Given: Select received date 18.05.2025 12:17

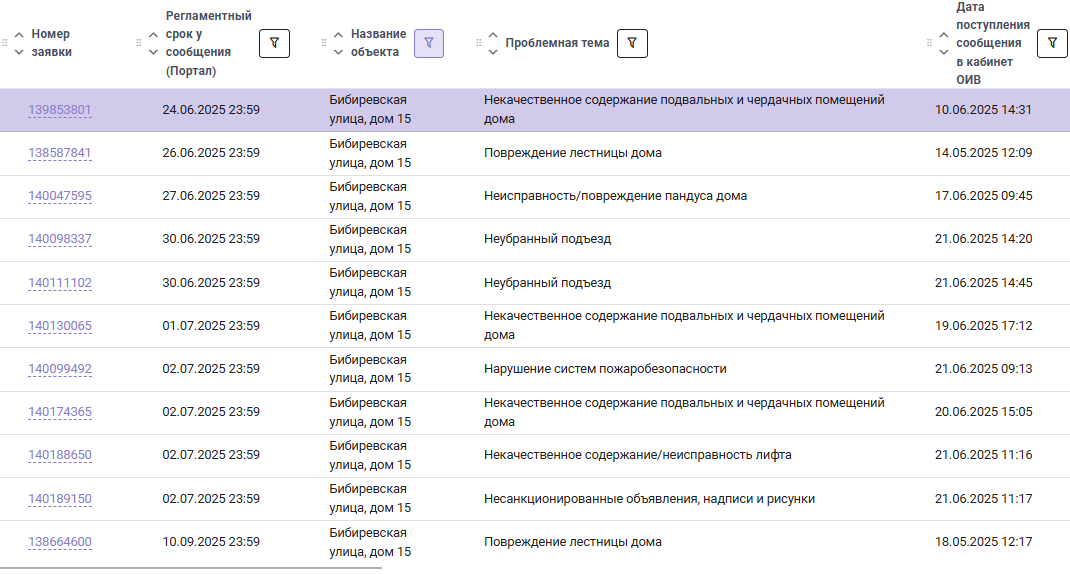Looking at the screenshot, I should tap(983, 542).
